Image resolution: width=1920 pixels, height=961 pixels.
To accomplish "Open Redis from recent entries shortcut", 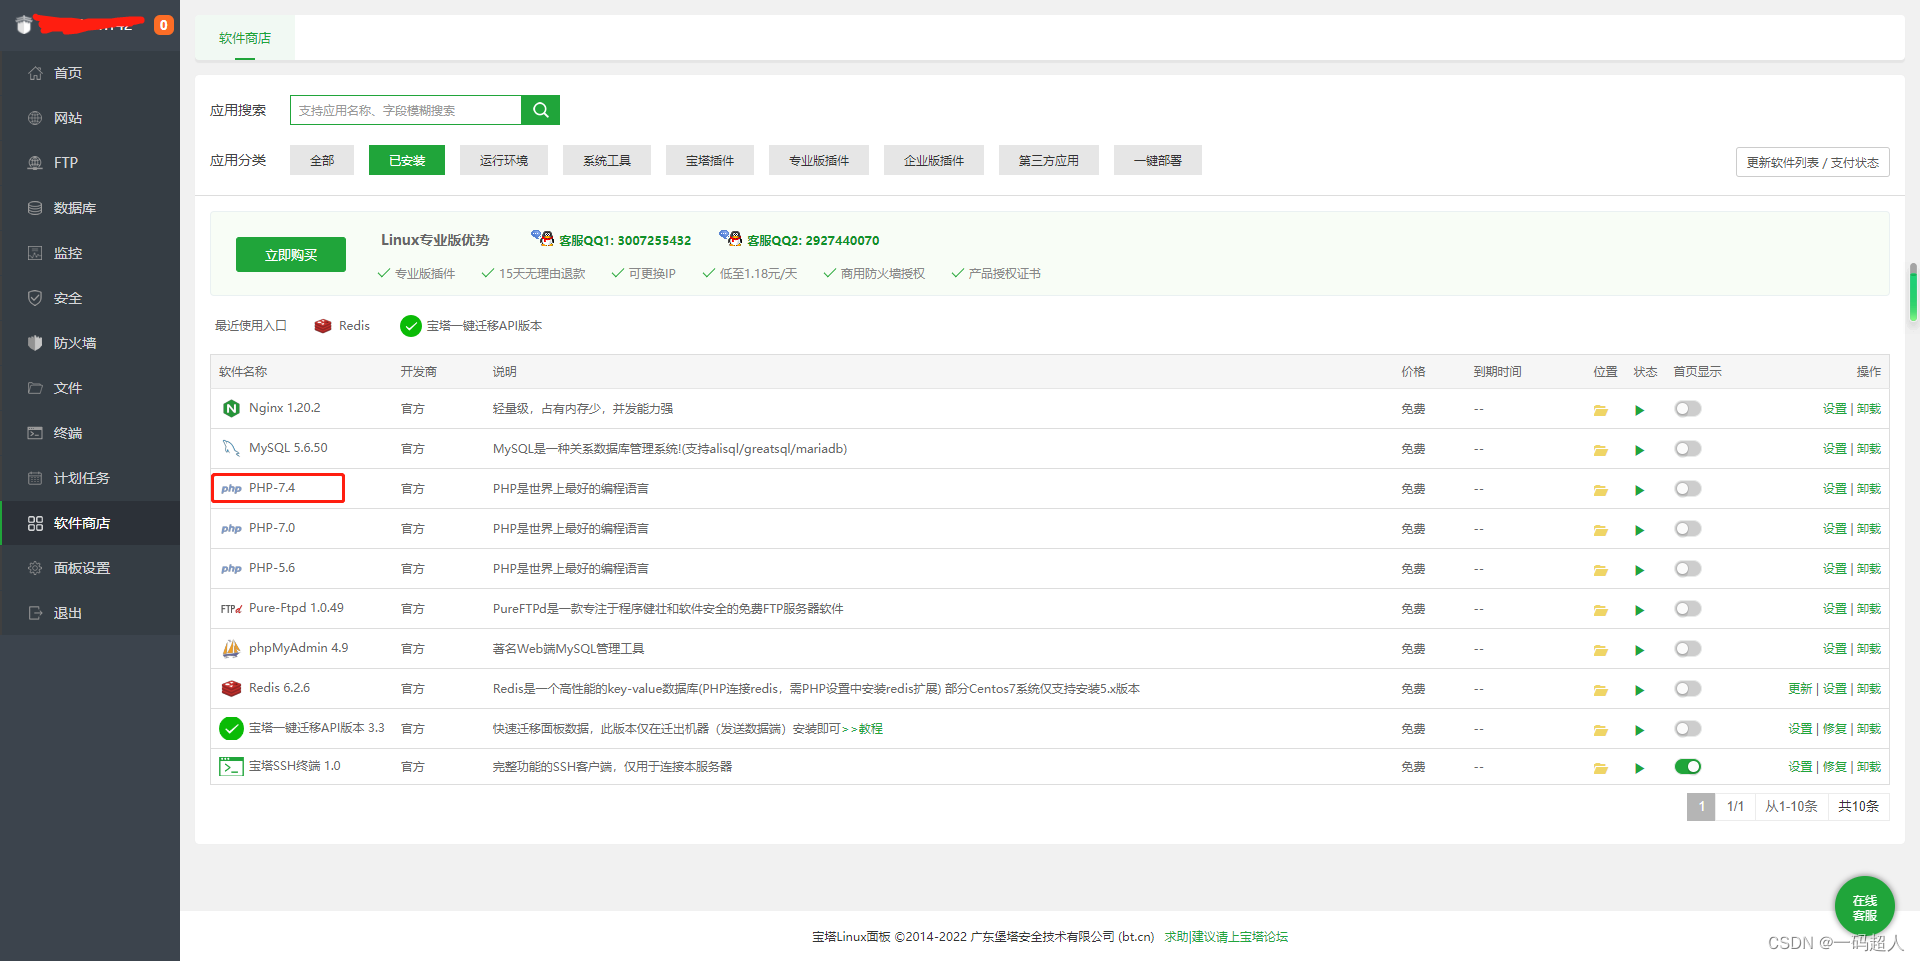I will click(342, 326).
